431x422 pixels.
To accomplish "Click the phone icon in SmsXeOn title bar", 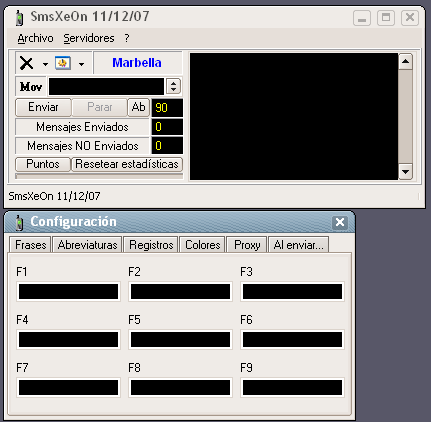I will click(19, 18).
